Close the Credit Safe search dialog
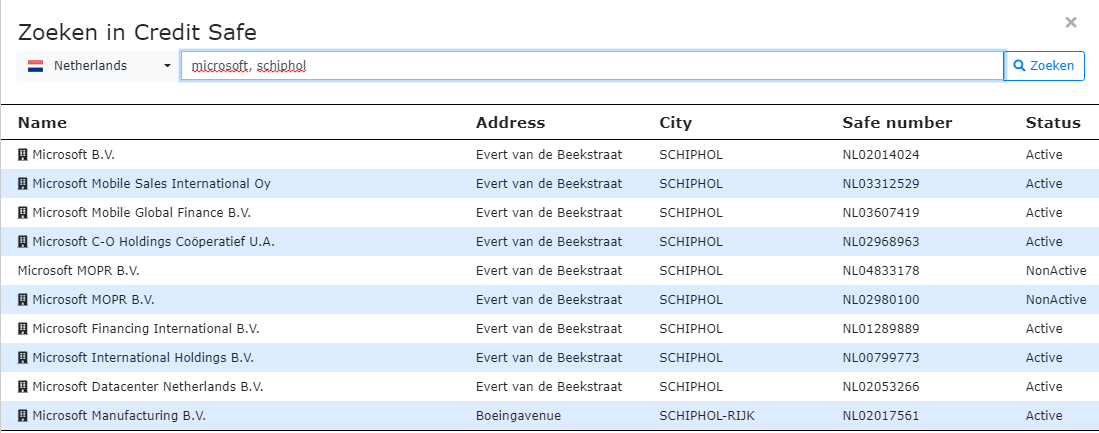Viewport: 1099px width, 433px height. (1070, 22)
